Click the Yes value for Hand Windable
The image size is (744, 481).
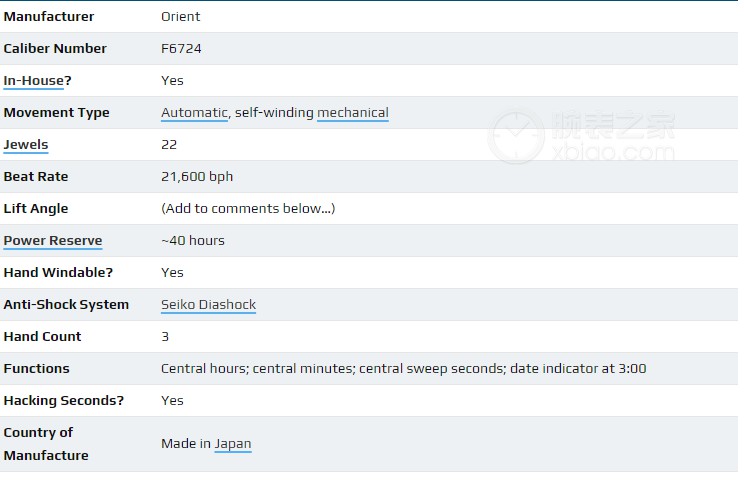click(172, 273)
